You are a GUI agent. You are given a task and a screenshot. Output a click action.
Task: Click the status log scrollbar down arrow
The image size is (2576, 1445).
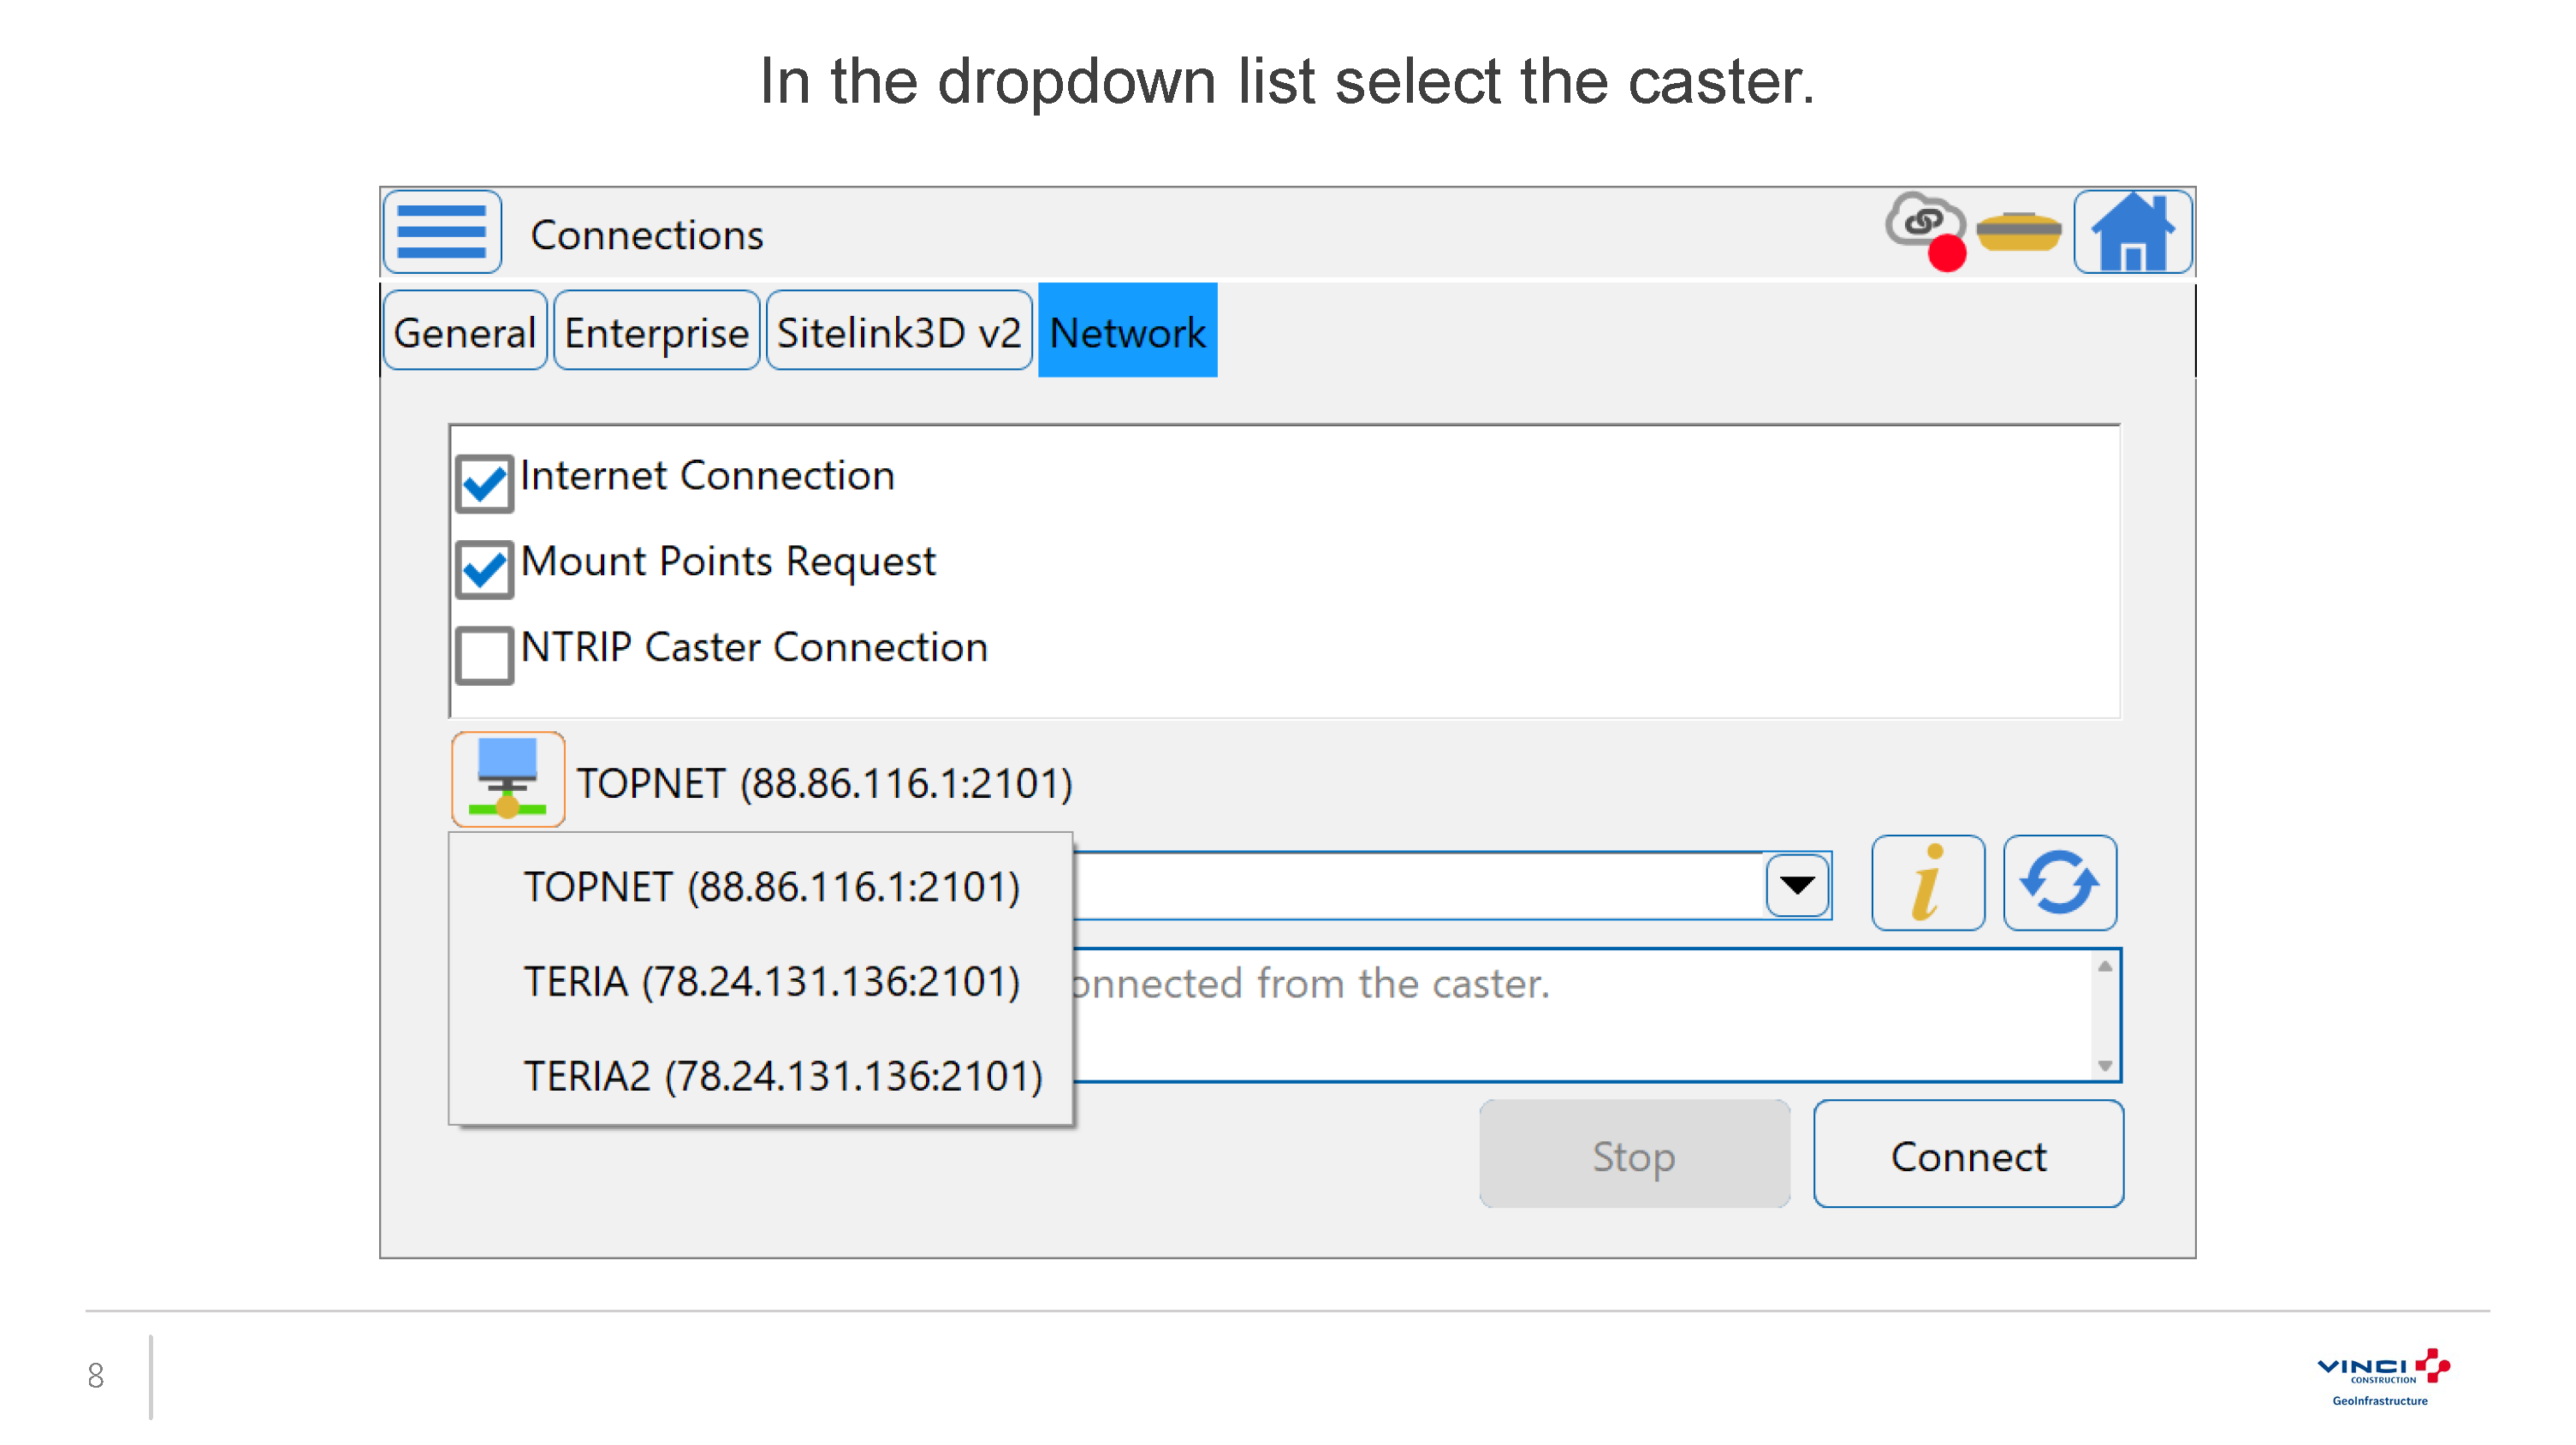(2104, 1066)
